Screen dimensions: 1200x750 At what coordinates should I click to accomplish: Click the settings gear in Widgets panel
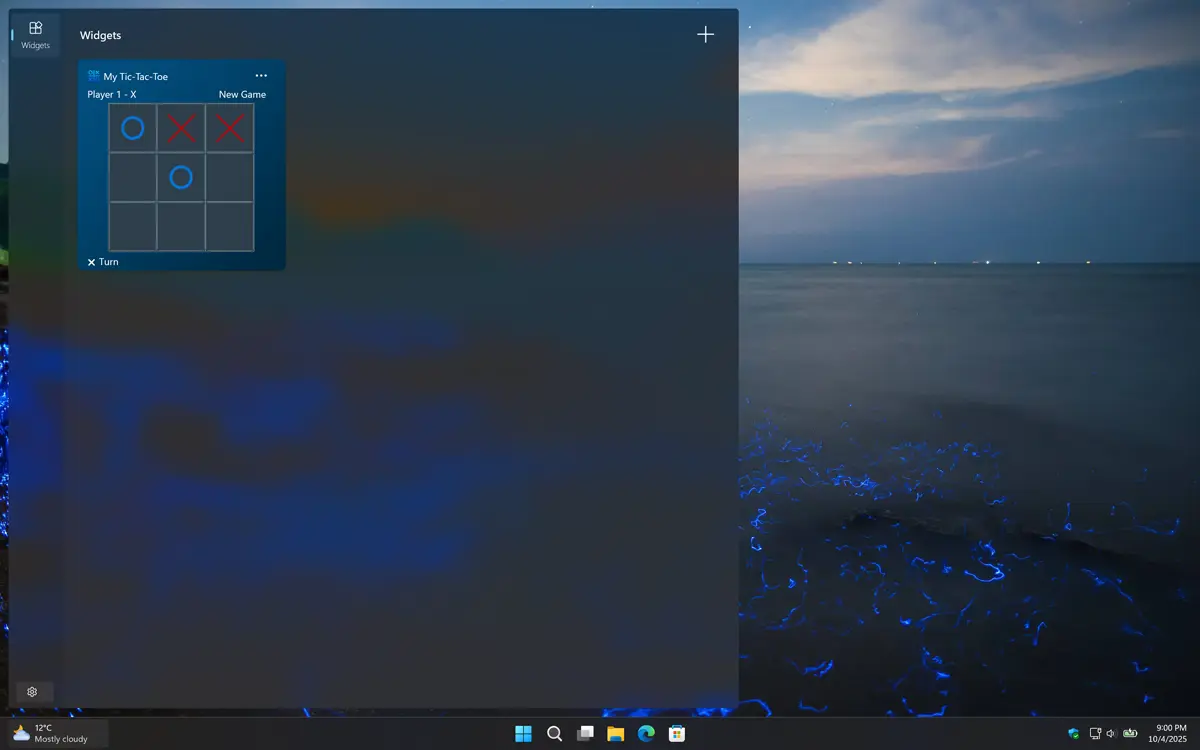point(33,691)
